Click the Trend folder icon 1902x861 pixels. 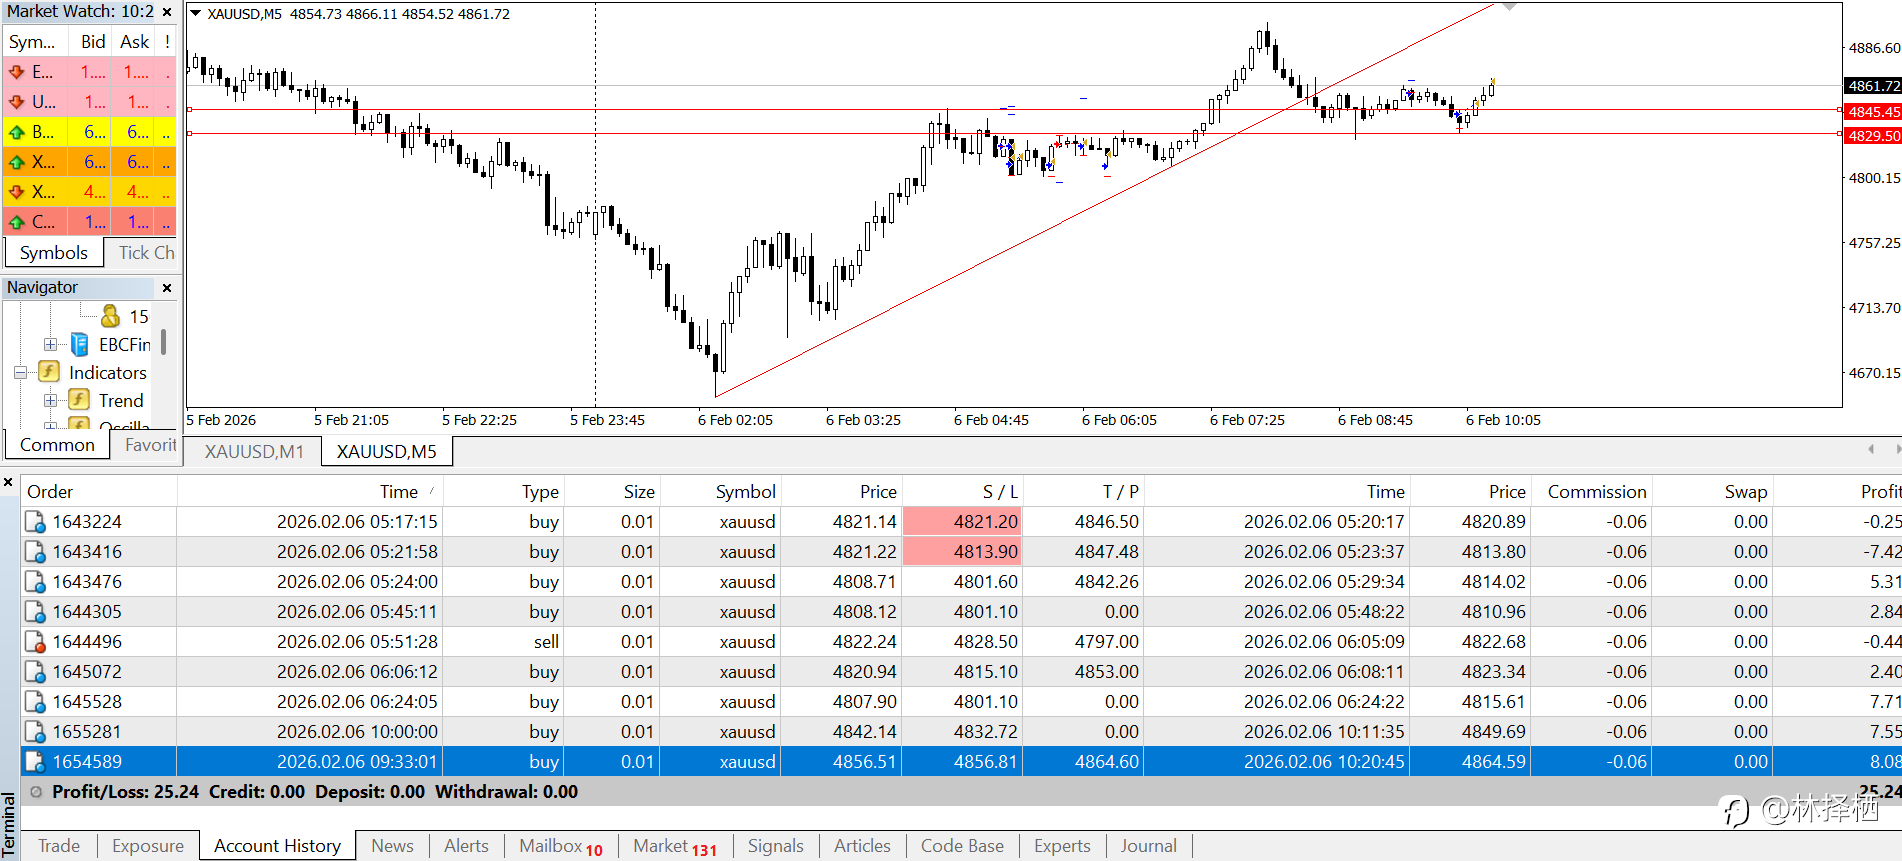click(79, 400)
